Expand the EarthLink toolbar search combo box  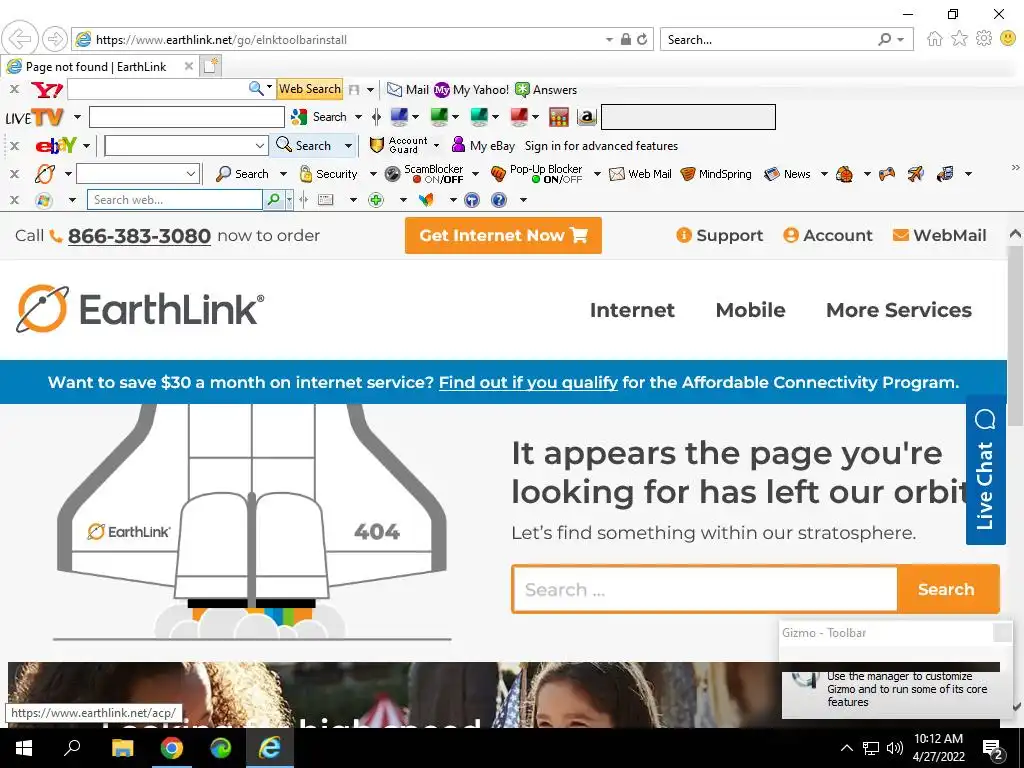click(191, 174)
